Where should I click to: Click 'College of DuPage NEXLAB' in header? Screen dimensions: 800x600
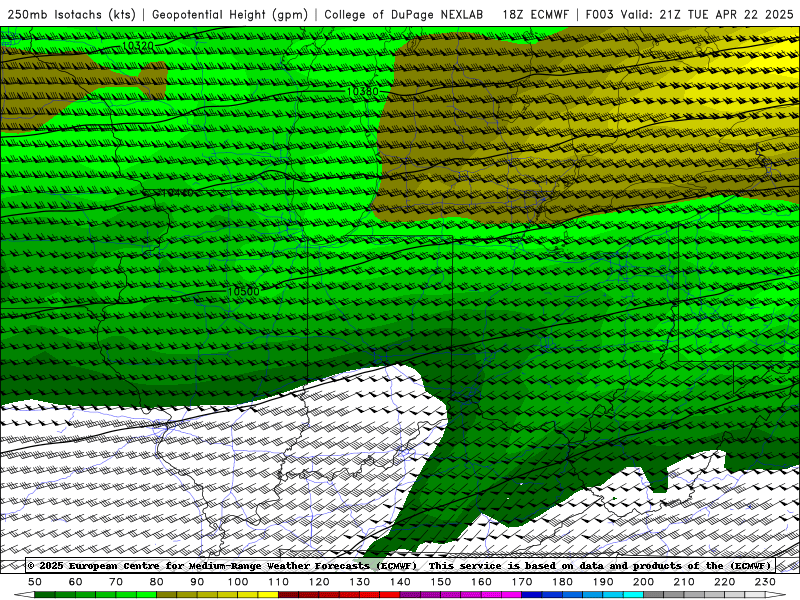coord(404,14)
